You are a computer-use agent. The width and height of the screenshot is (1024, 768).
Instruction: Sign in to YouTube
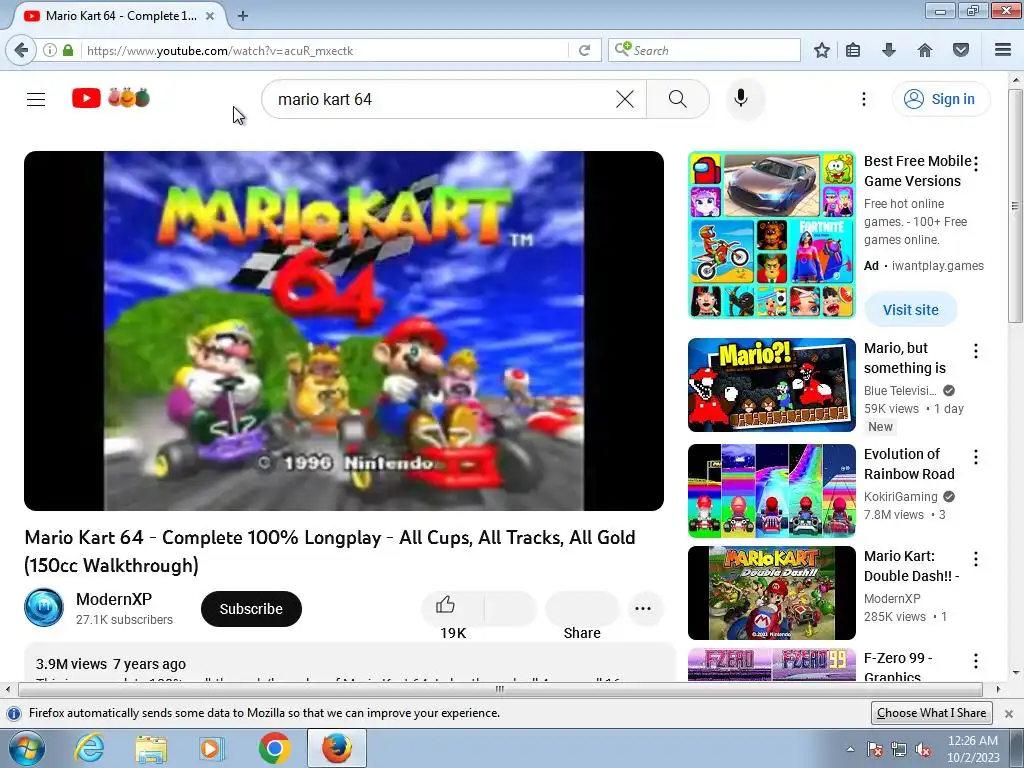(940, 99)
